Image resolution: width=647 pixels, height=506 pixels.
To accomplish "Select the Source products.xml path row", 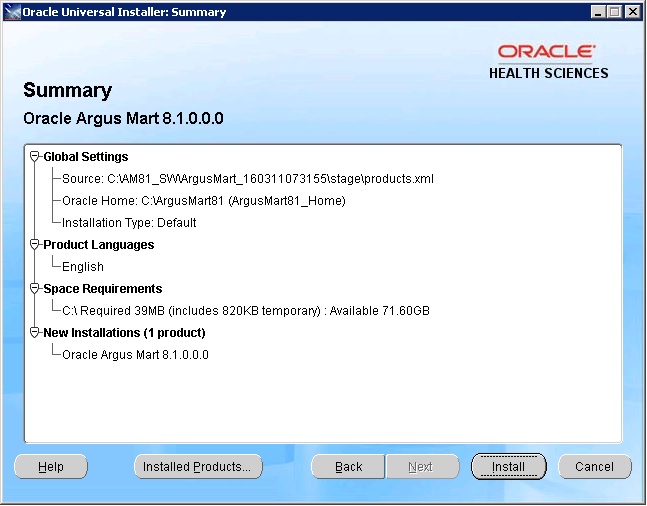I will (x=248, y=179).
